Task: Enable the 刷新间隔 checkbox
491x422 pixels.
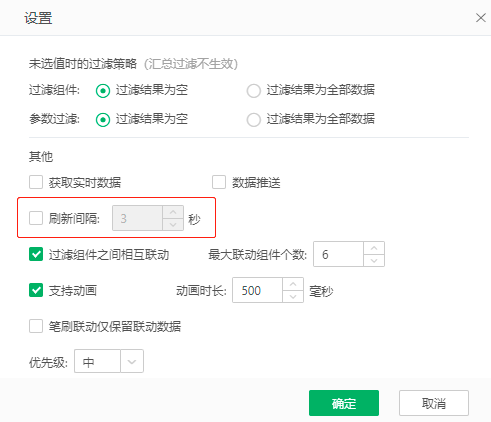Action: click(36, 218)
